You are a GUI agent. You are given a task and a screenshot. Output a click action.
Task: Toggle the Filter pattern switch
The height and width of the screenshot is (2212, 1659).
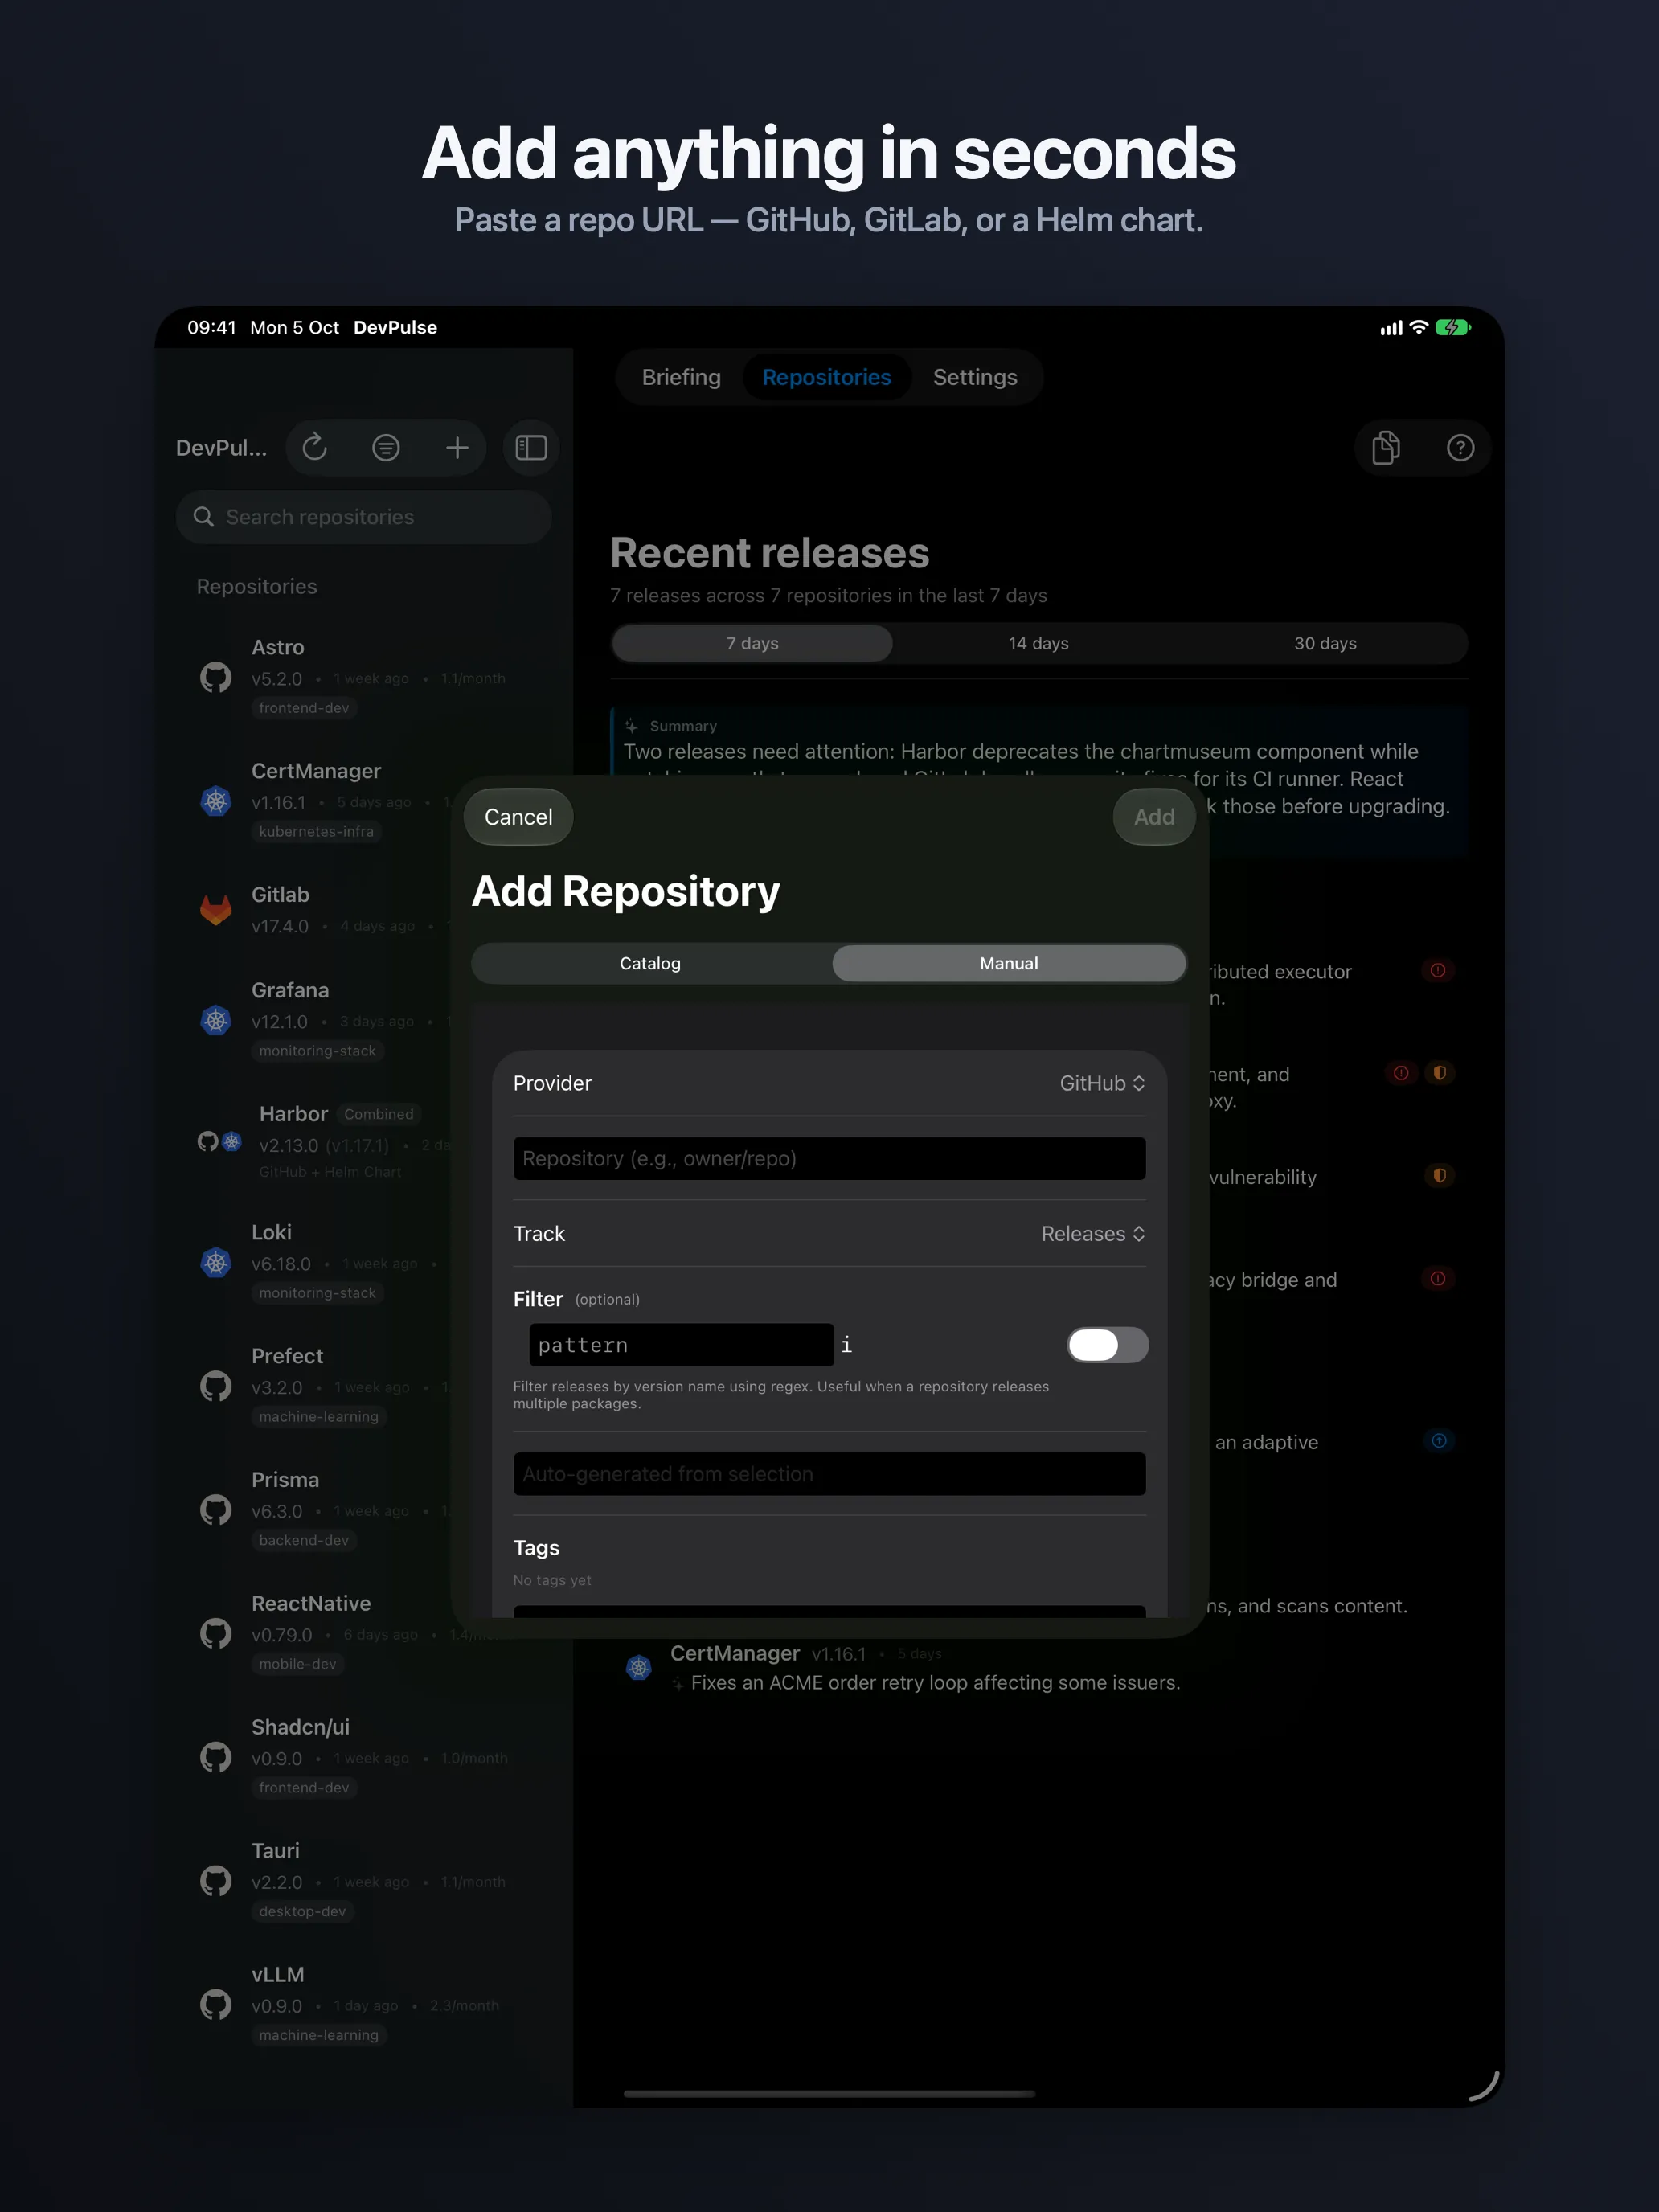pos(1107,1345)
